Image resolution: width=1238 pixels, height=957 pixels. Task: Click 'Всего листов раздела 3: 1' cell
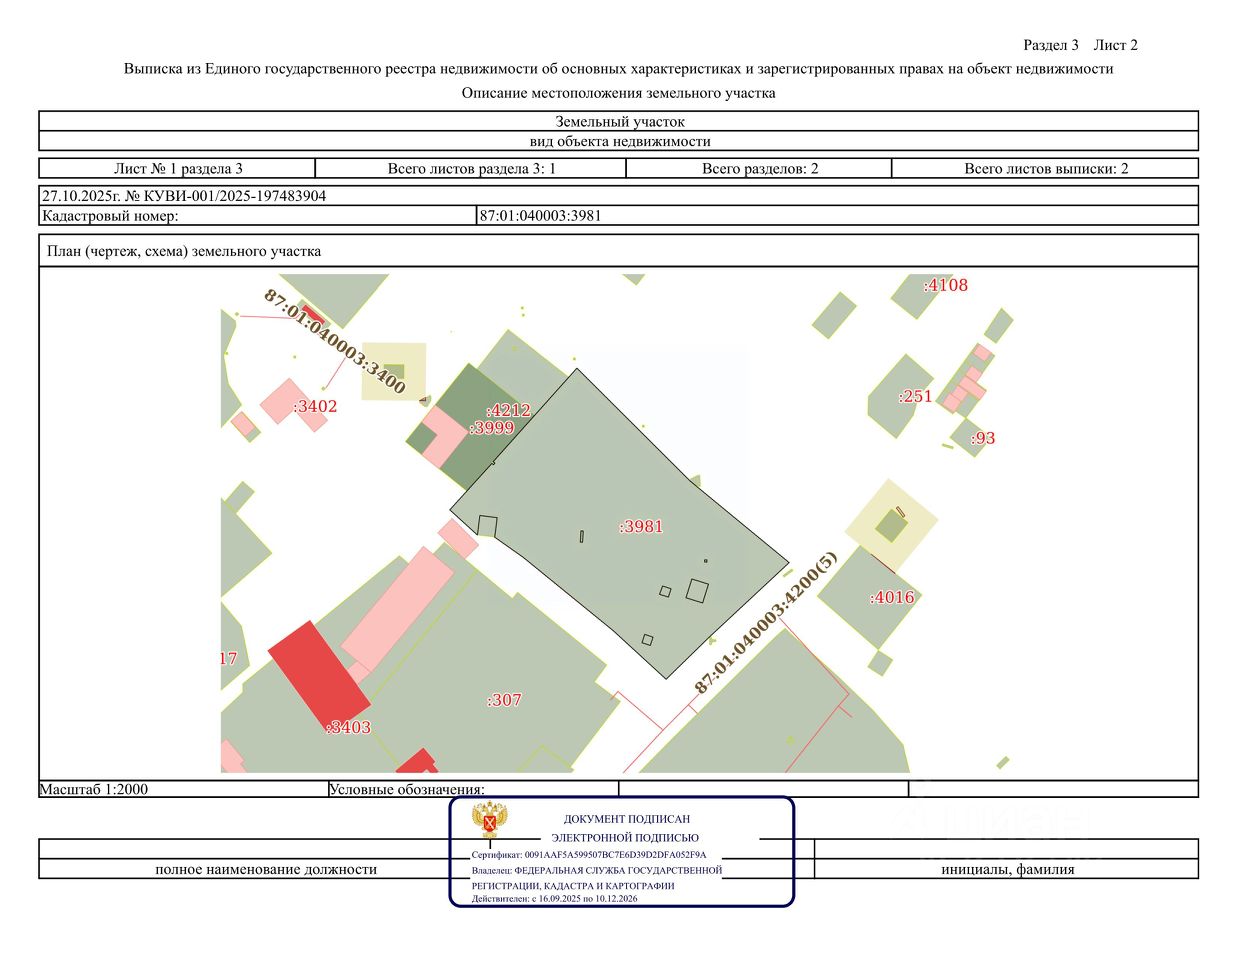(x=471, y=168)
